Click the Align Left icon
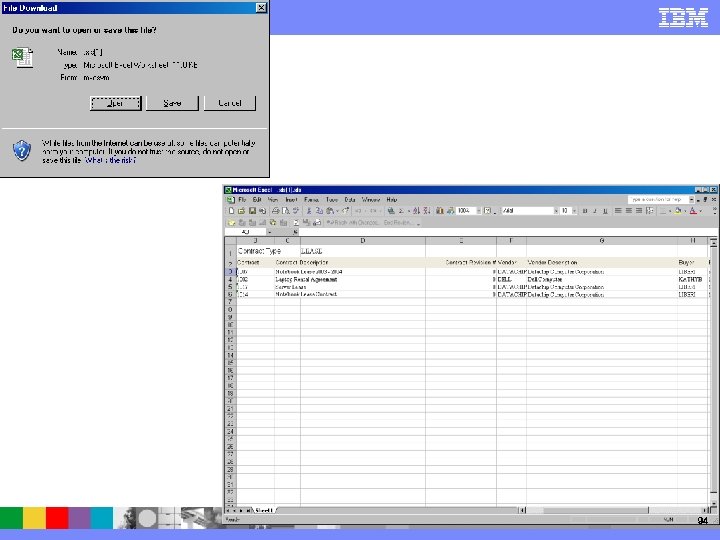Screen dimensions: 720x540 [x=618, y=210]
